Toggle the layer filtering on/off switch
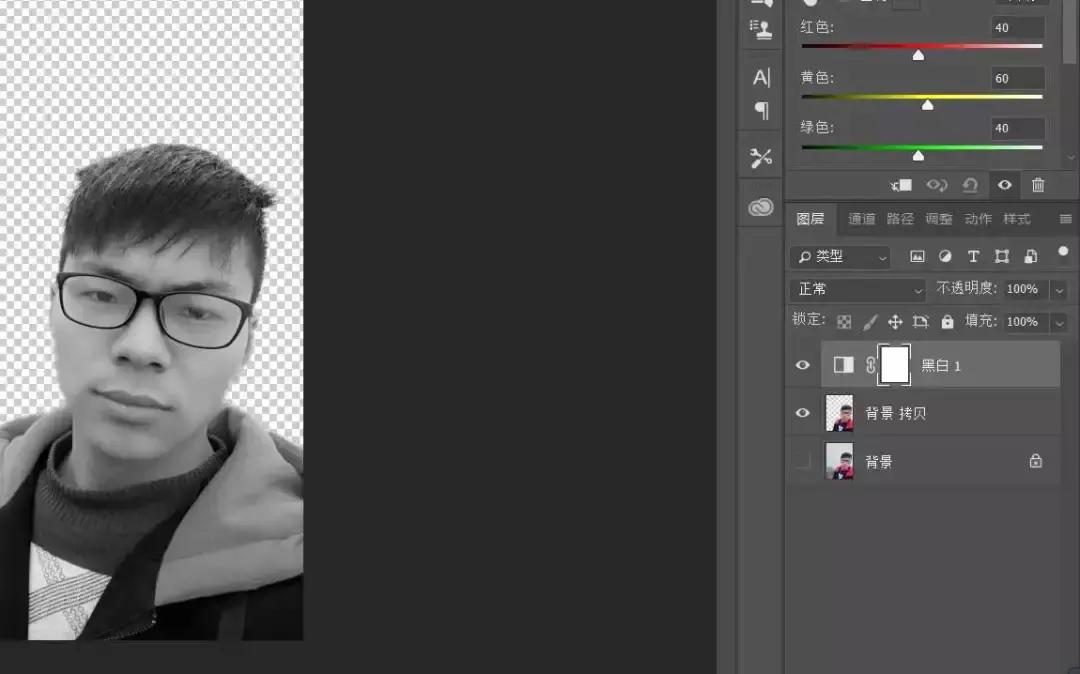Image resolution: width=1080 pixels, height=674 pixels. pyautogui.click(x=1063, y=252)
